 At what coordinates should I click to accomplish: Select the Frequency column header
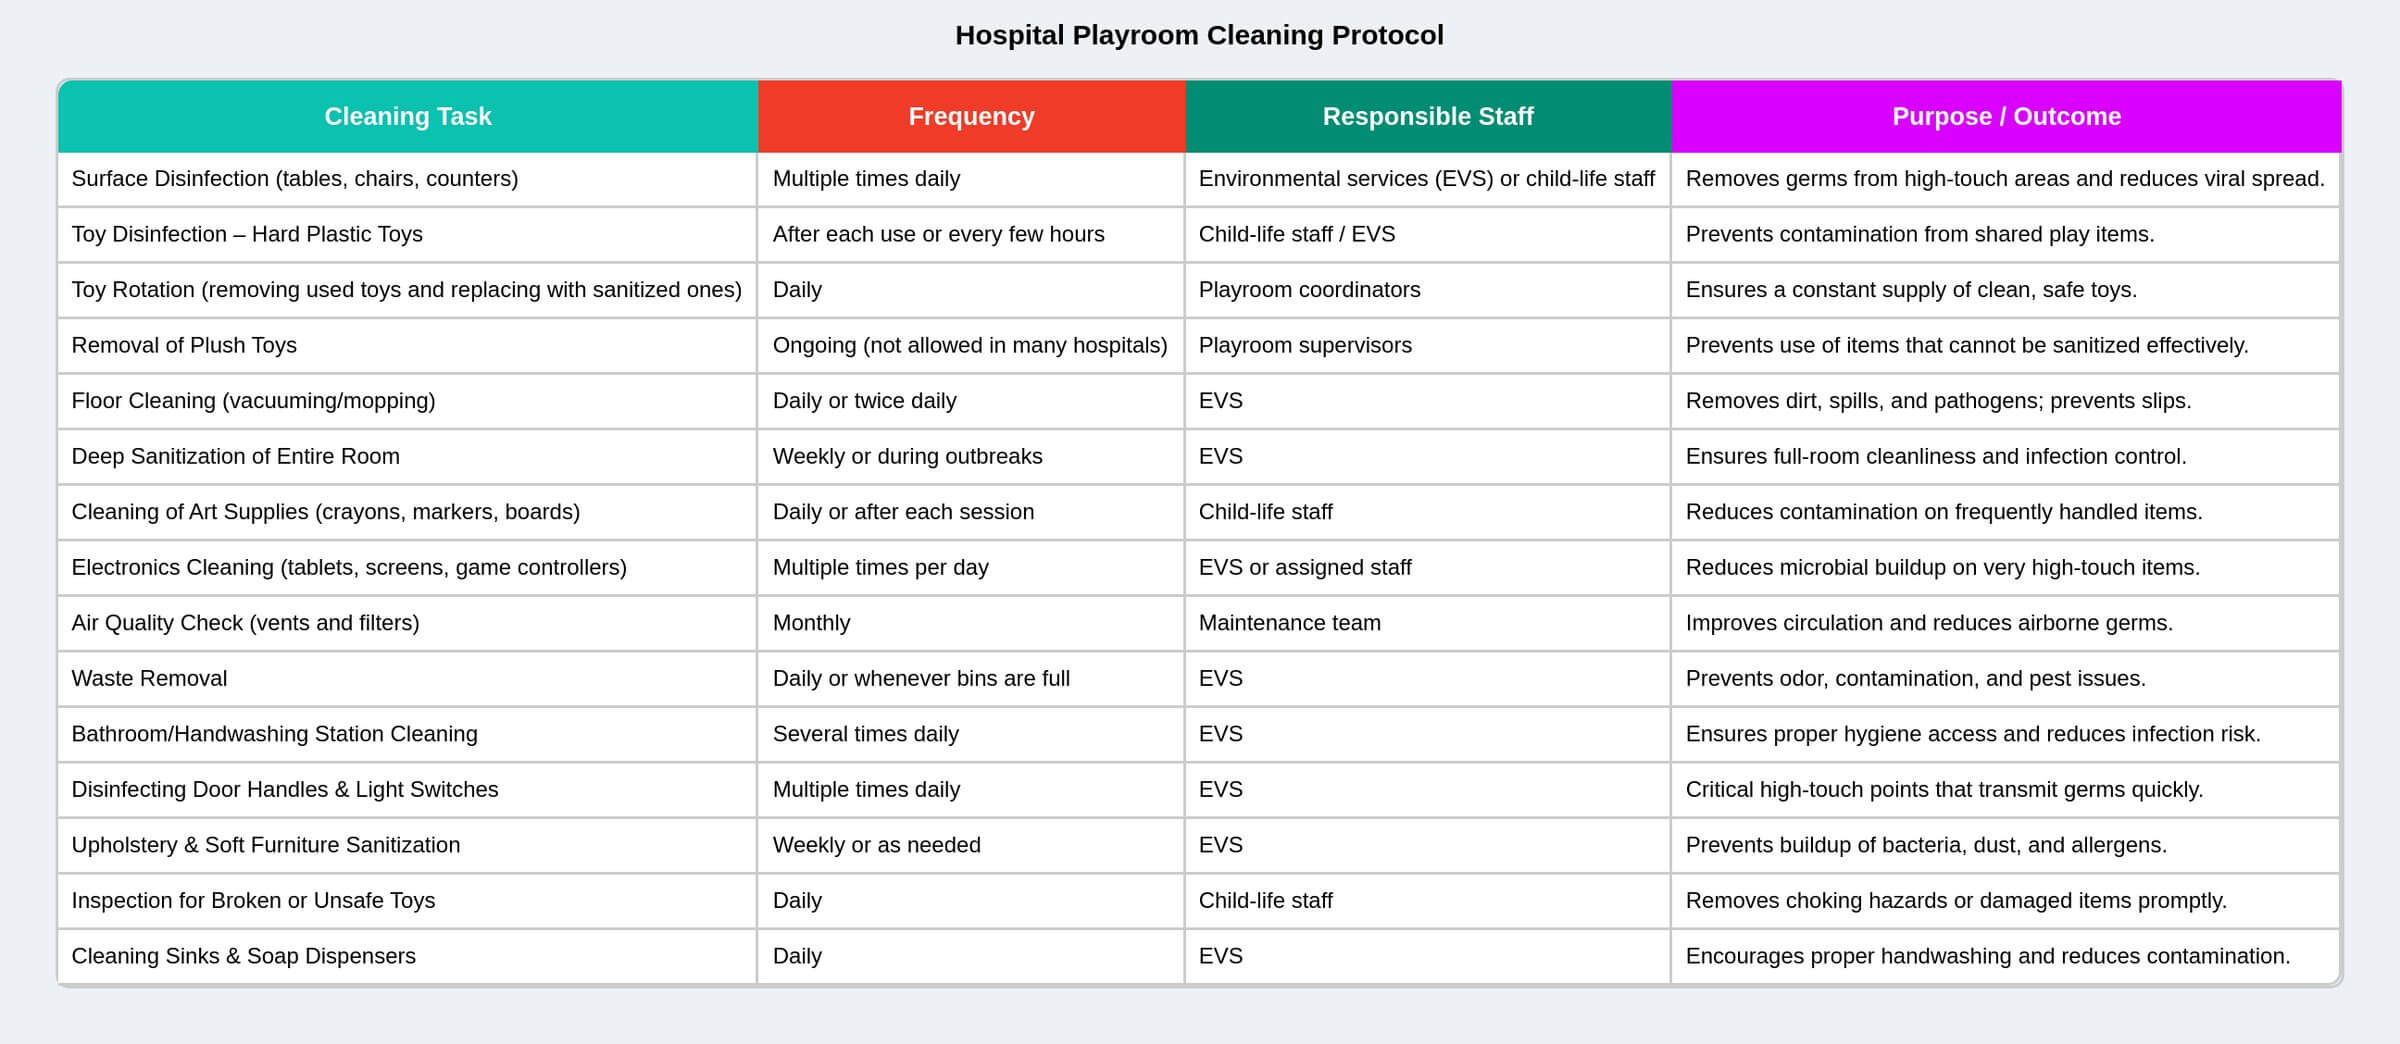[x=971, y=117]
